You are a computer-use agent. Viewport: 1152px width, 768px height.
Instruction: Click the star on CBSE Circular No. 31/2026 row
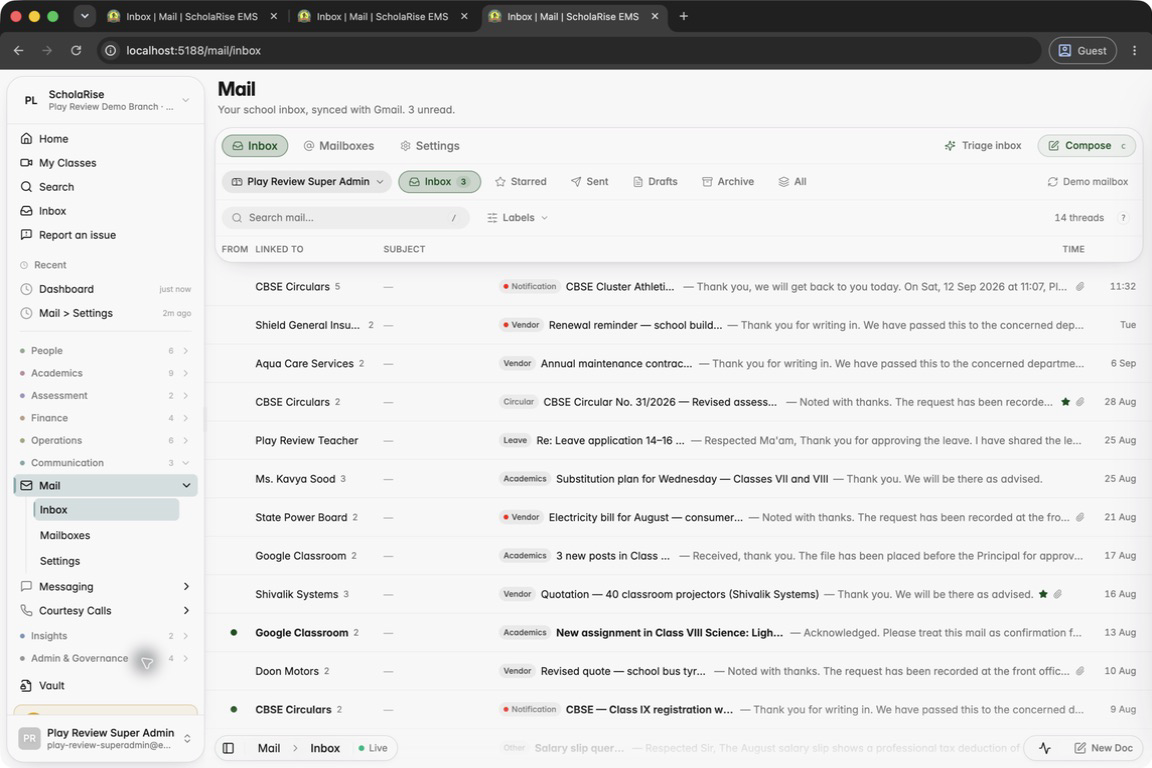click(1065, 402)
